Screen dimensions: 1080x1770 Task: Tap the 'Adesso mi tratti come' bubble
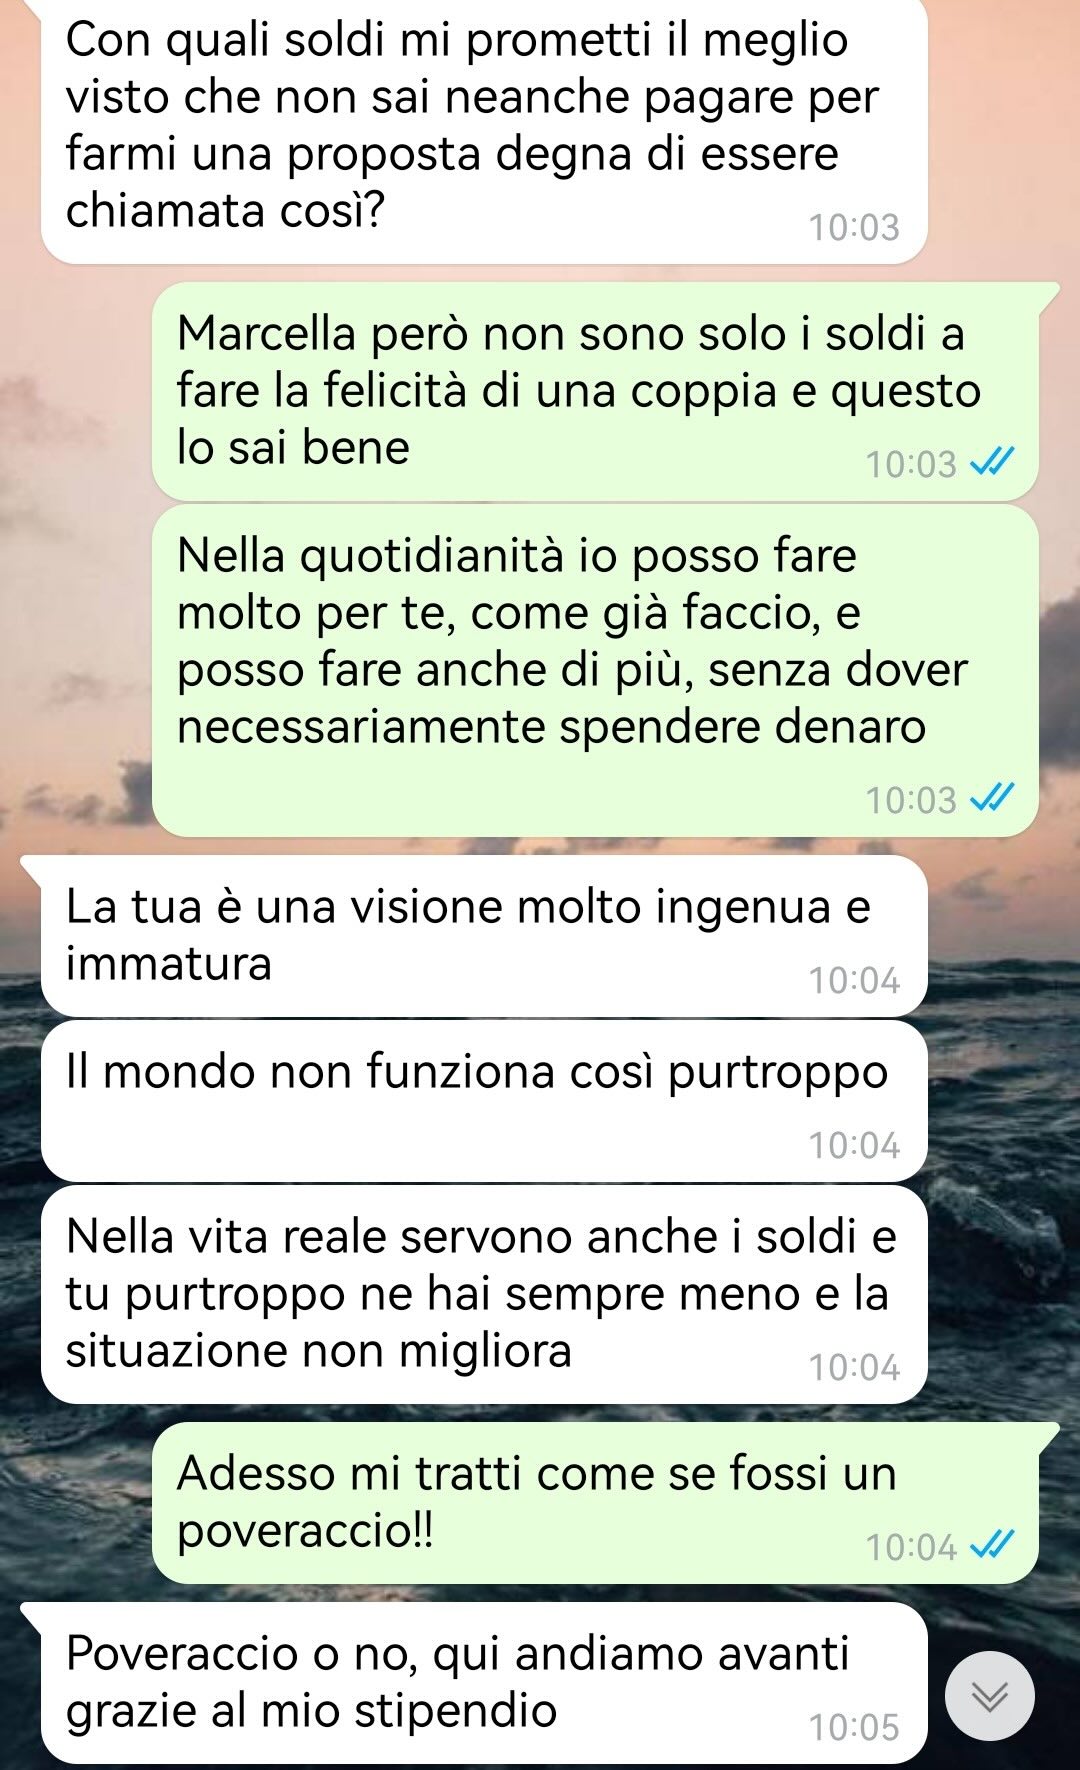[x=595, y=1503]
